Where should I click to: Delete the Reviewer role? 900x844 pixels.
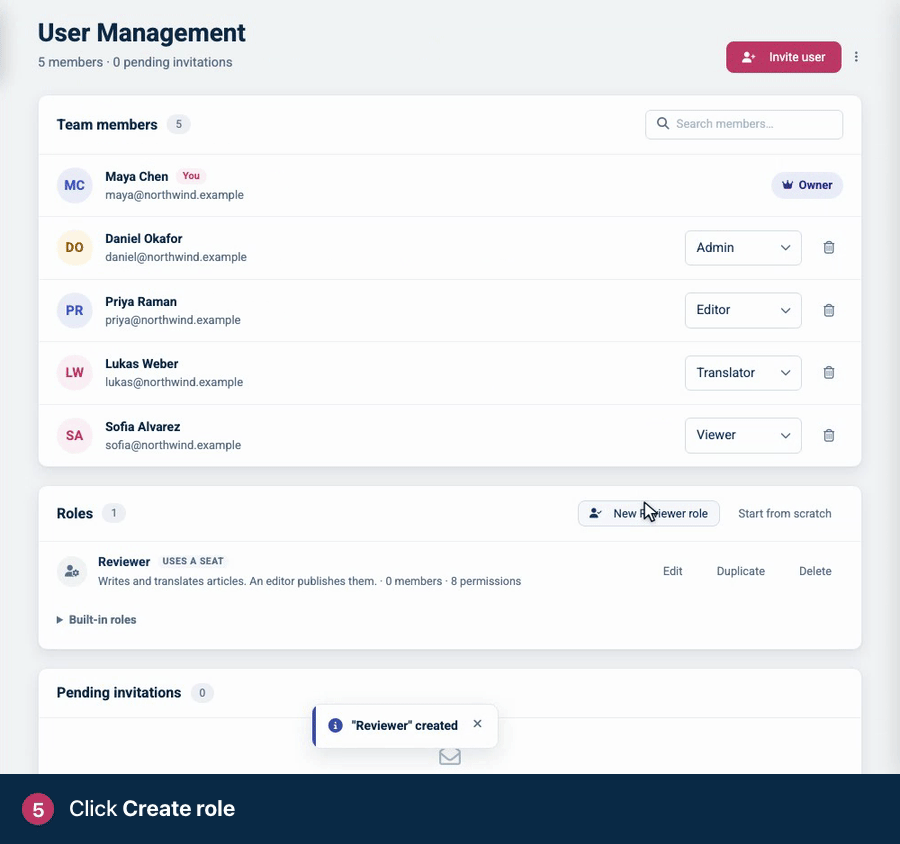815,571
